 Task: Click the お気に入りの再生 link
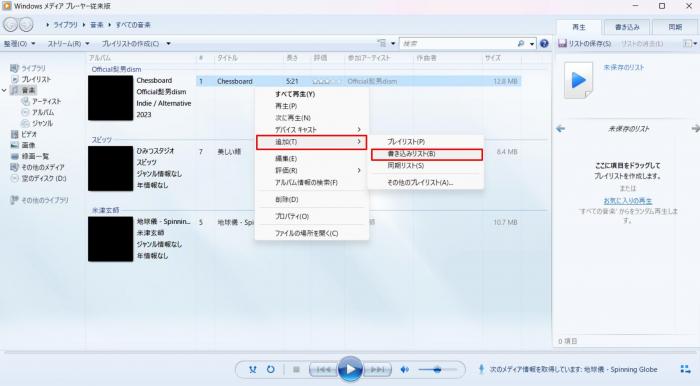[628, 201]
